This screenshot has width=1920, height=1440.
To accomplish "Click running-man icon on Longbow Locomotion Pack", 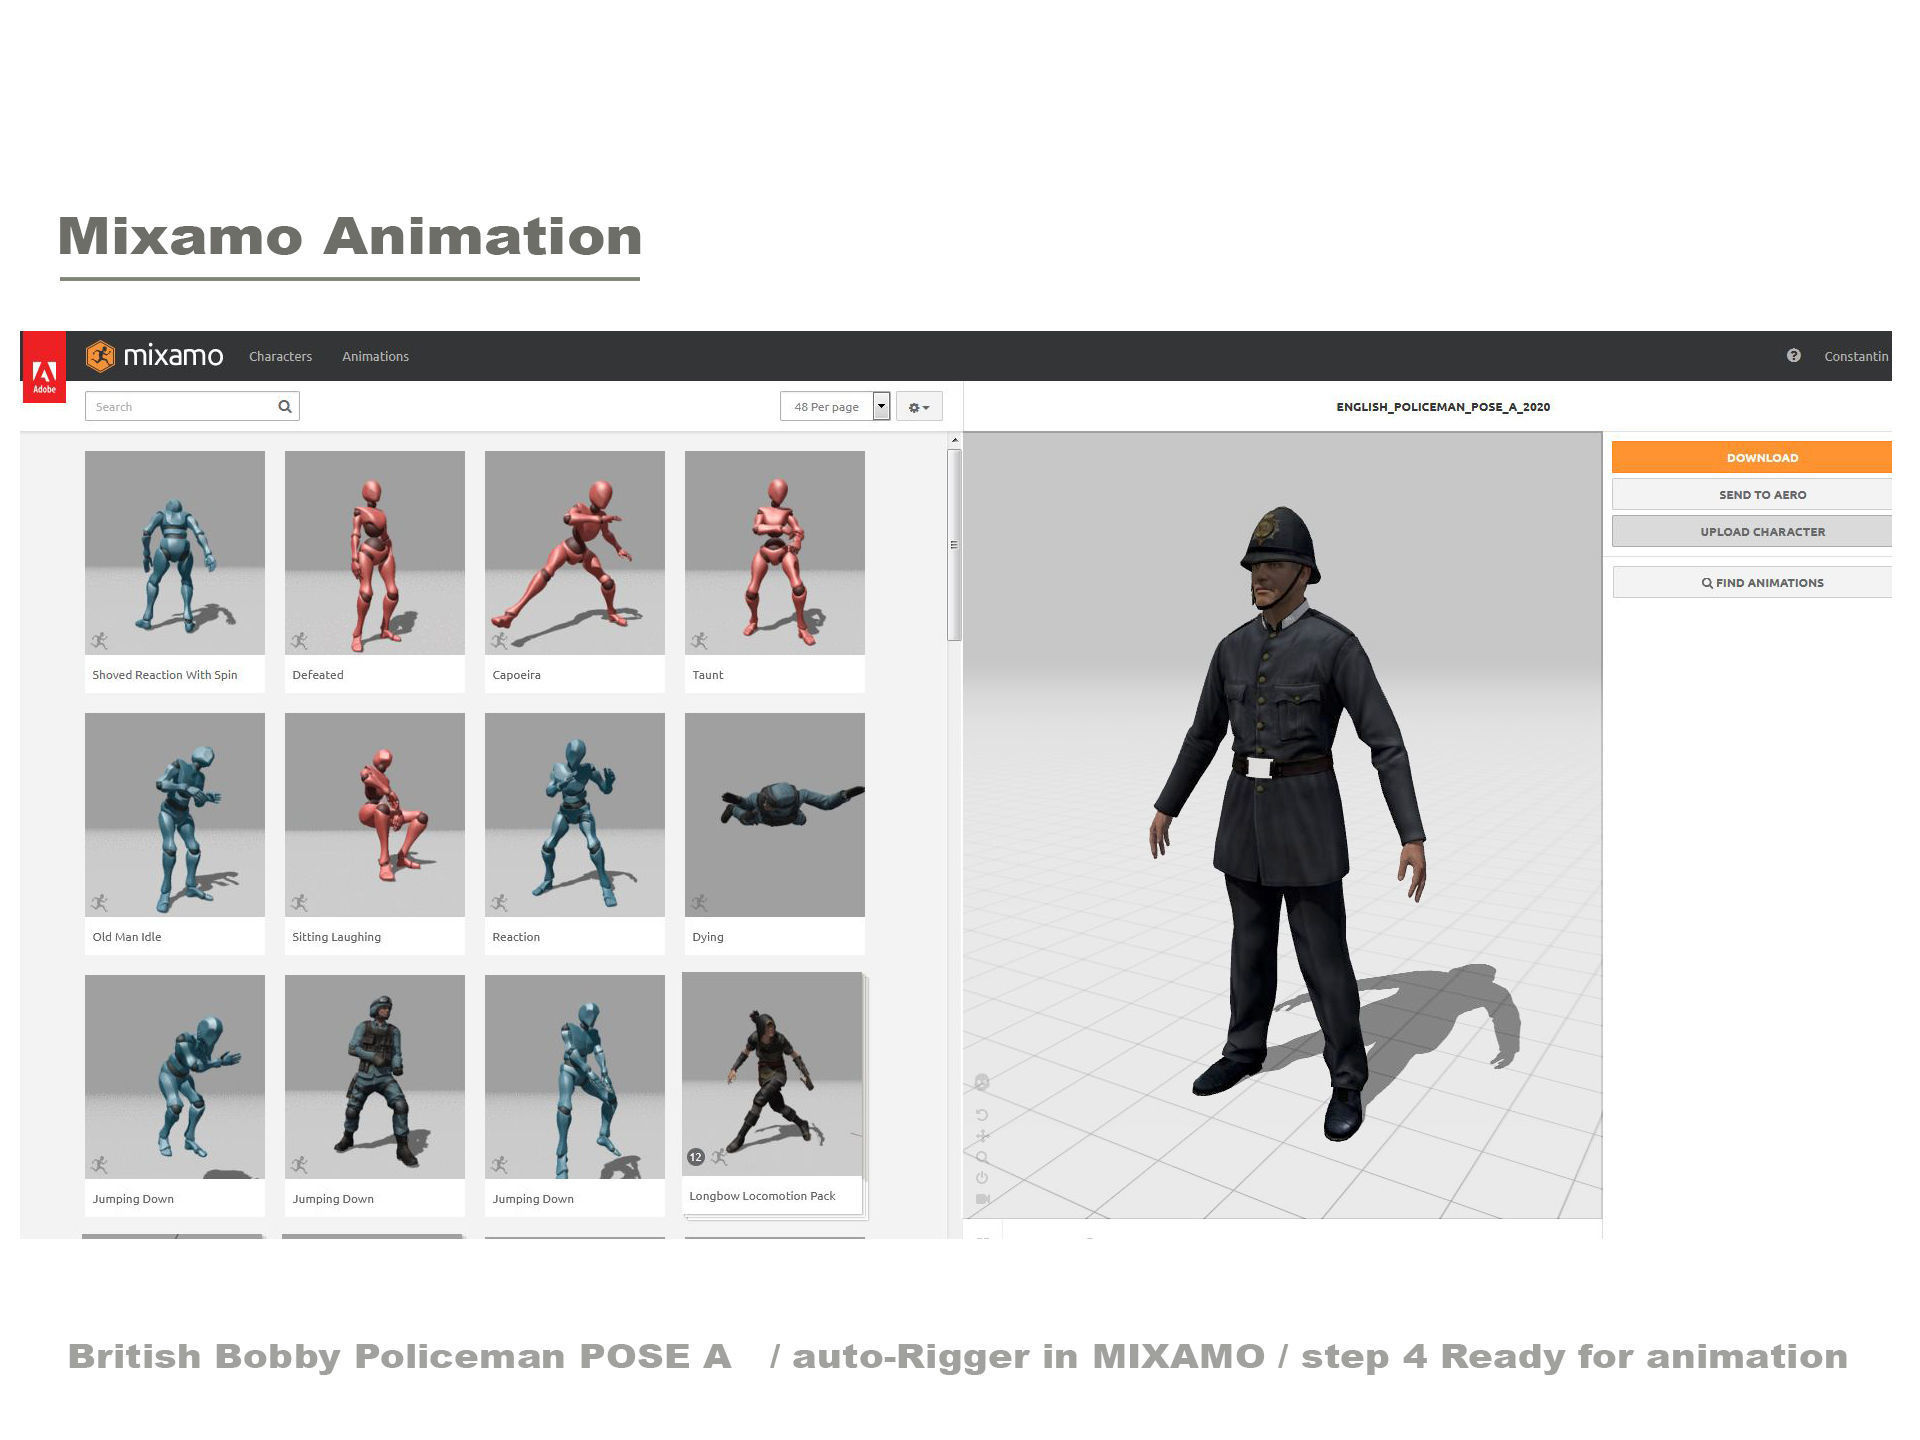I will pos(718,1157).
